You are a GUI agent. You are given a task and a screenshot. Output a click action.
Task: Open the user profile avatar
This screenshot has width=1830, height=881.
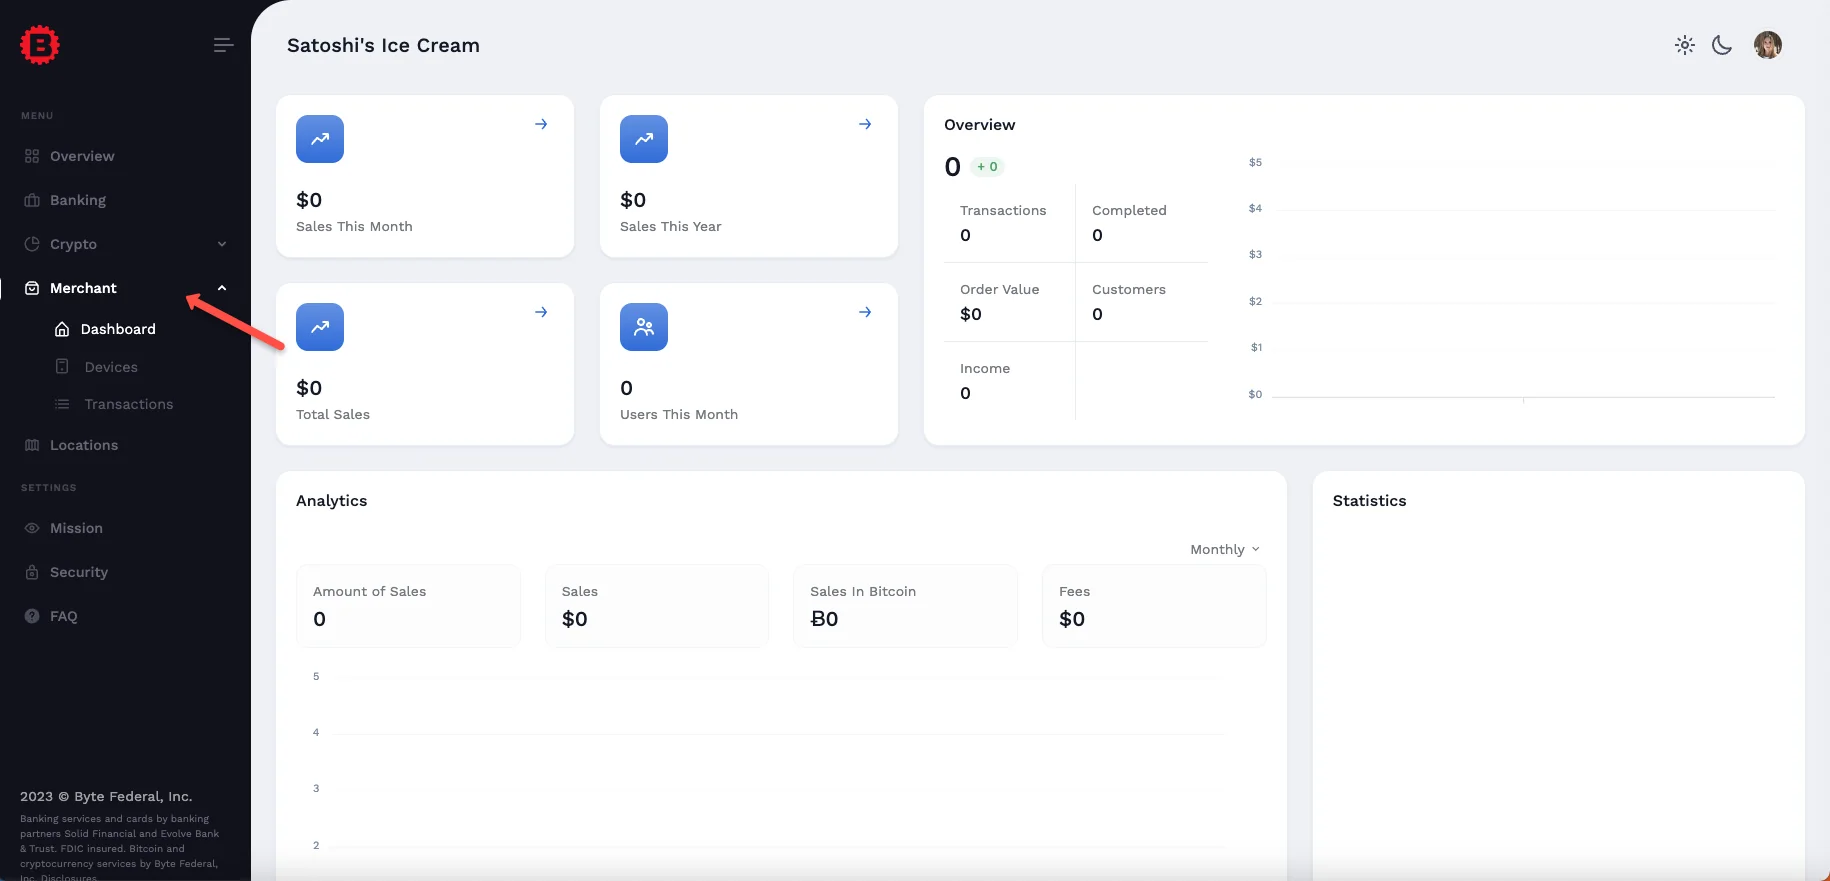pos(1768,45)
